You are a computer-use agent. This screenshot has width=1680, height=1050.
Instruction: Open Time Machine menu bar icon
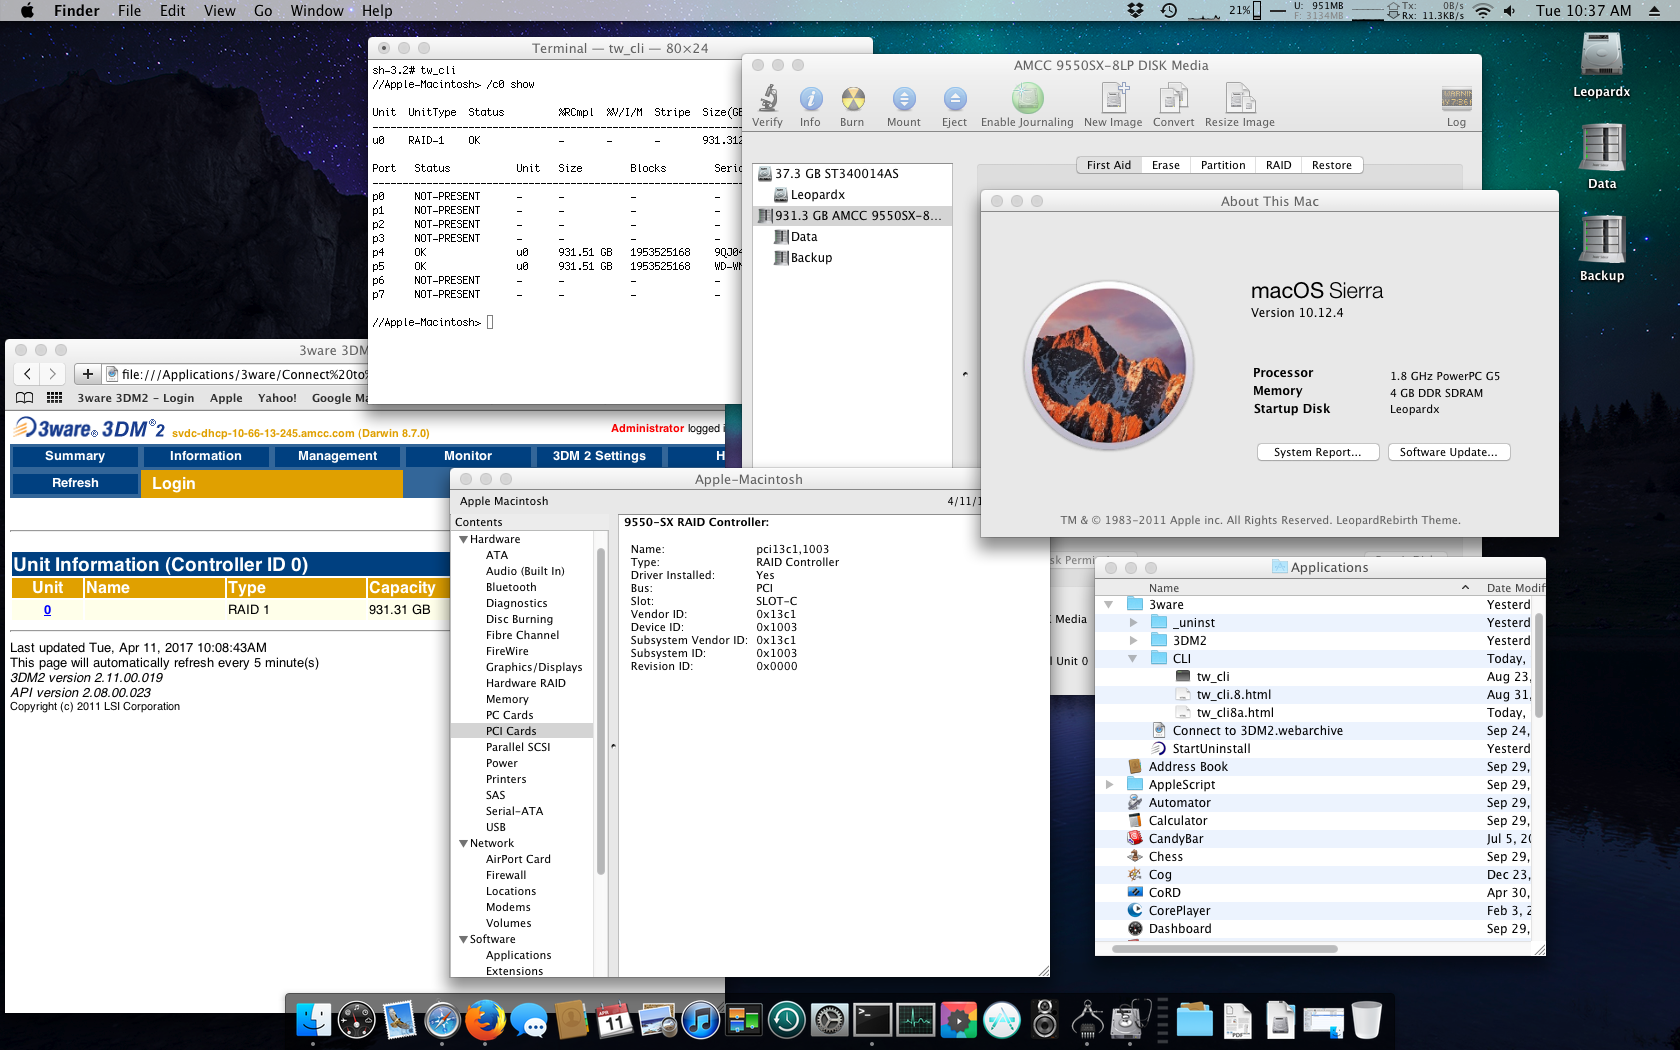point(1169,10)
